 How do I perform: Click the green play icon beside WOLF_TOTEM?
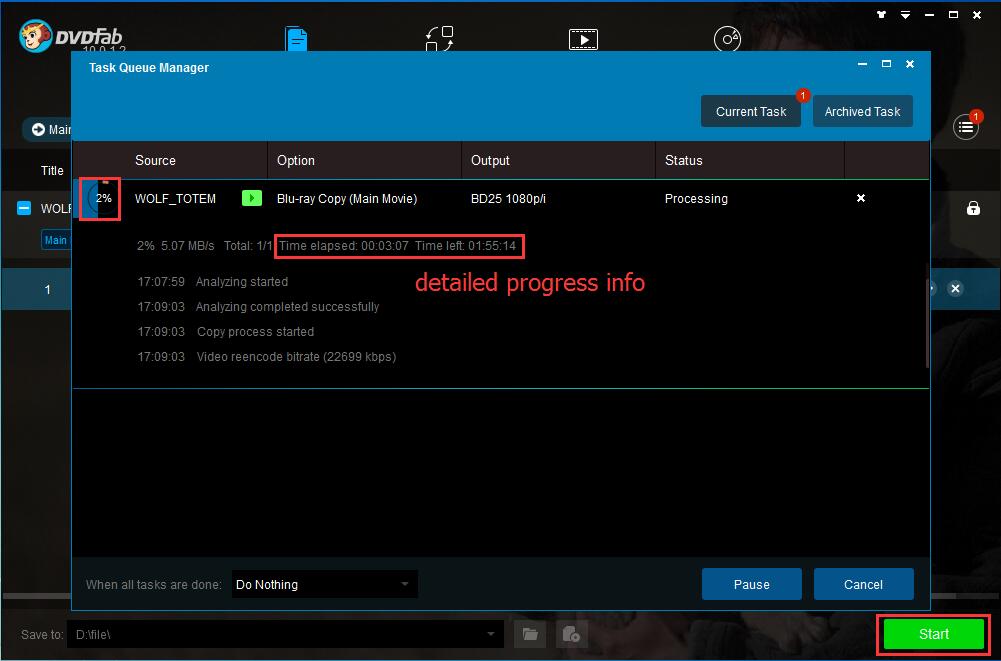click(x=252, y=198)
